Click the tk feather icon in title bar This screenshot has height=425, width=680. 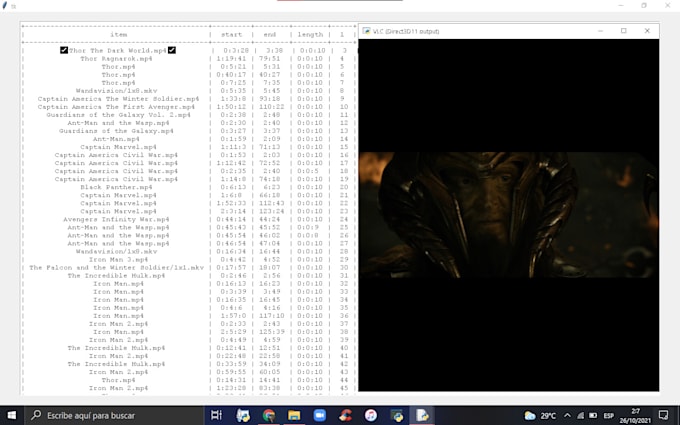tap(5, 6)
